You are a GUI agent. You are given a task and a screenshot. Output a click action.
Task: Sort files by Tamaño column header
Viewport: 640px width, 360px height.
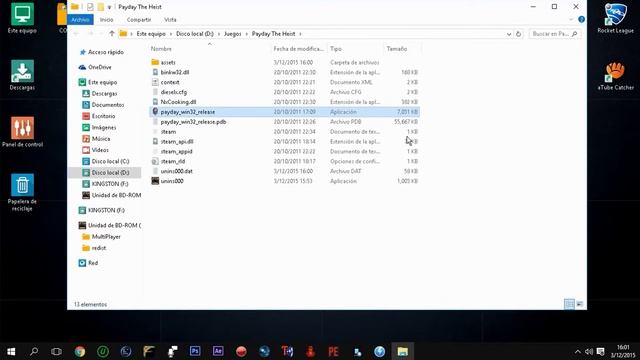tap(397, 49)
